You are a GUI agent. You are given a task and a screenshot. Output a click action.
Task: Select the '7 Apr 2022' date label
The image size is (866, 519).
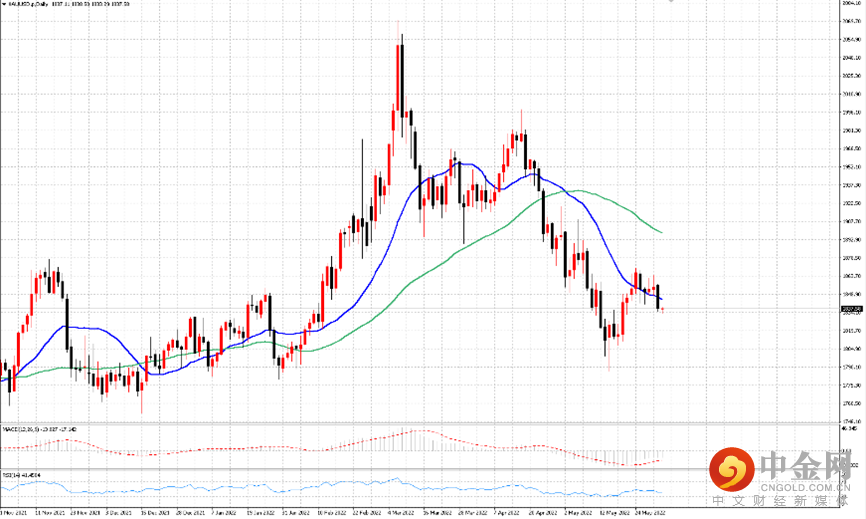click(x=508, y=513)
